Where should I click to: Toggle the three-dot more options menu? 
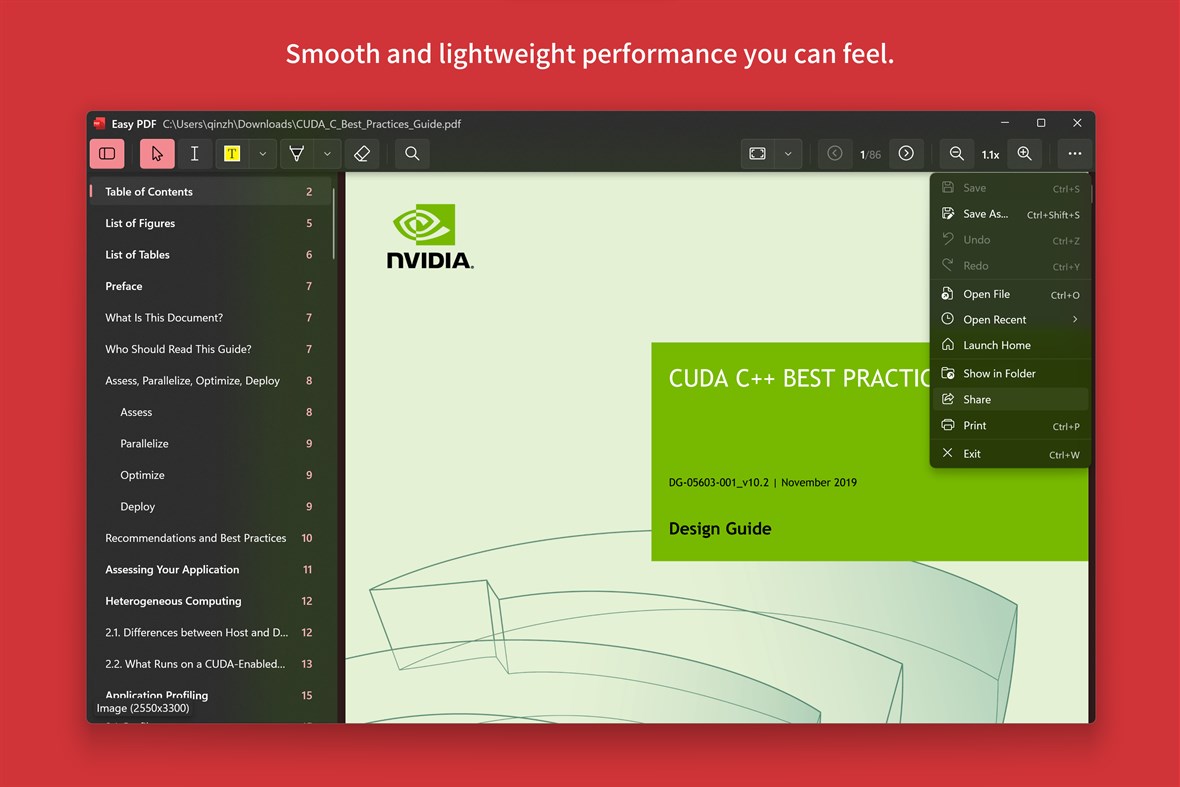(x=1075, y=153)
